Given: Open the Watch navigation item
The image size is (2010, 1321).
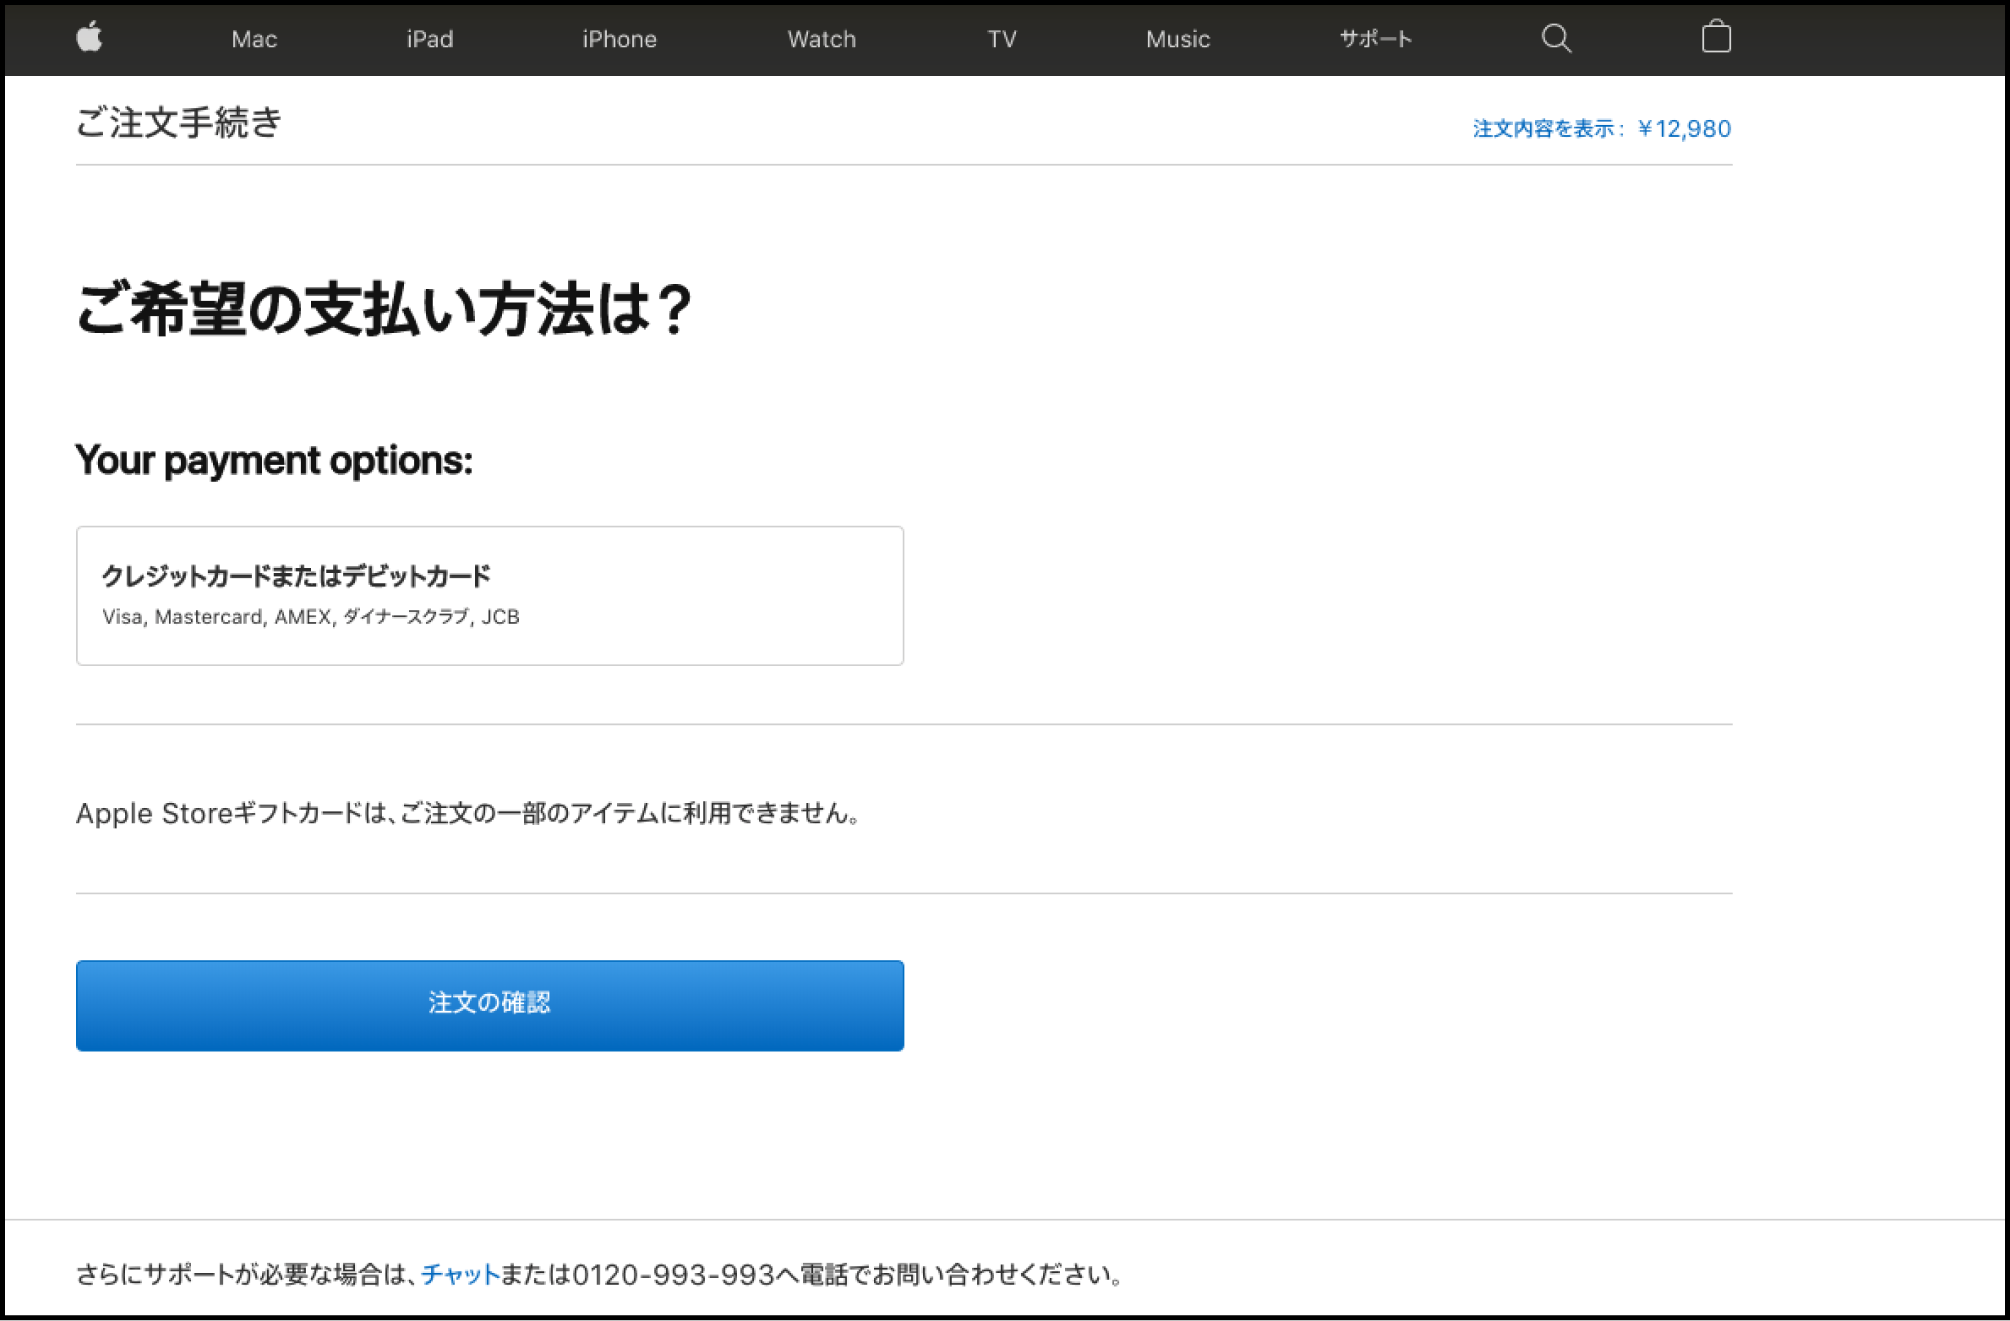Looking at the screenshot, I should (x=821, y=39).
